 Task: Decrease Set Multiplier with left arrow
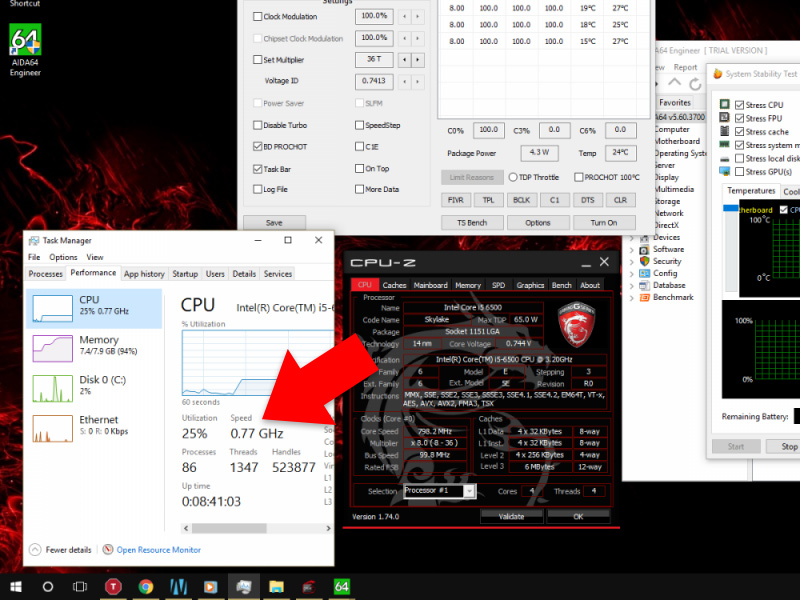coord(405,60)
